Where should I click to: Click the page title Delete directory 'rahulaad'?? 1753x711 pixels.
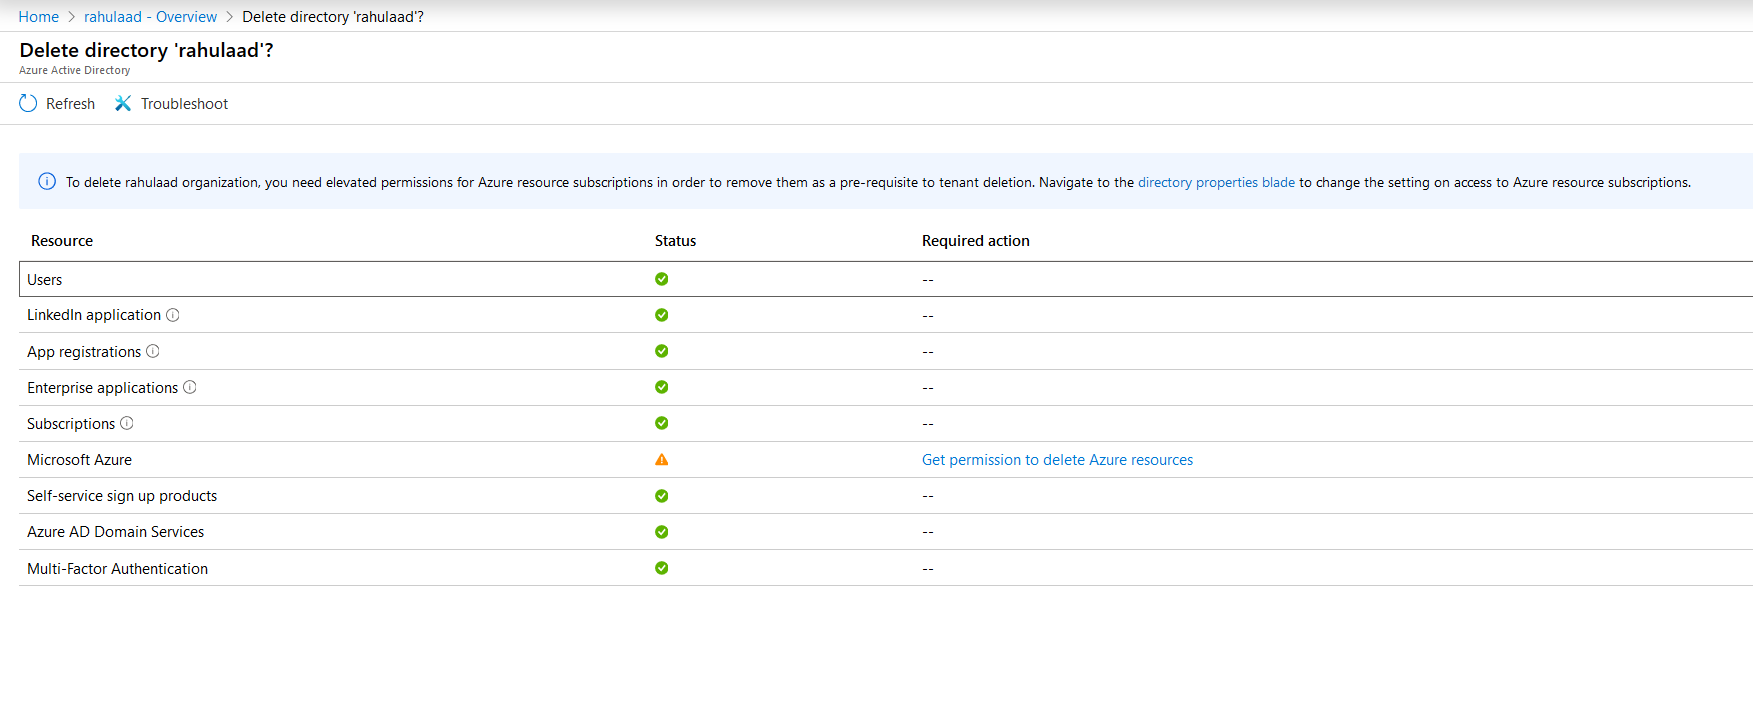(x=146, y=50)
